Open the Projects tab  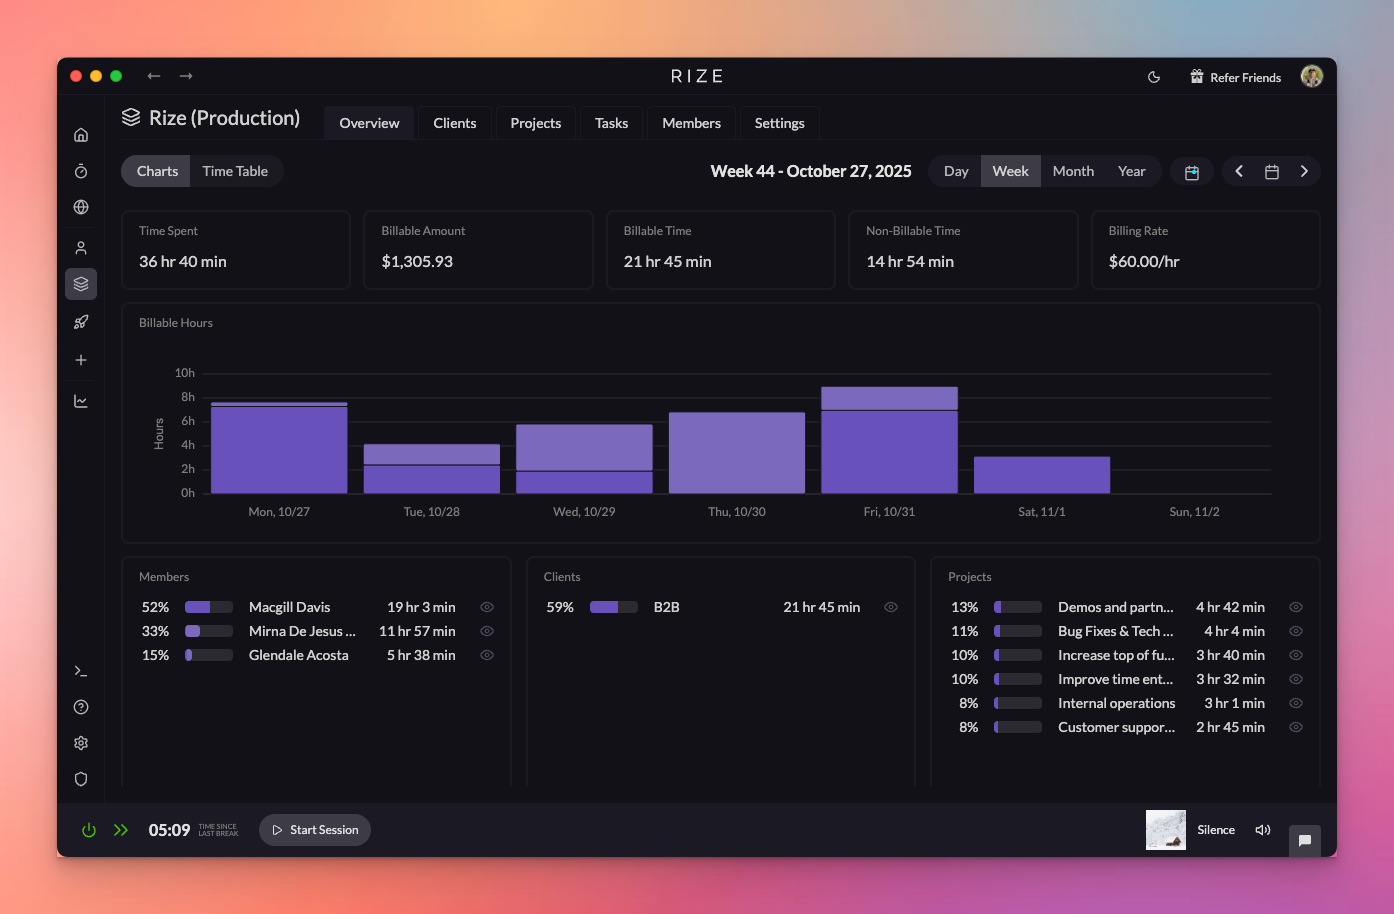[x=536, y=123]
